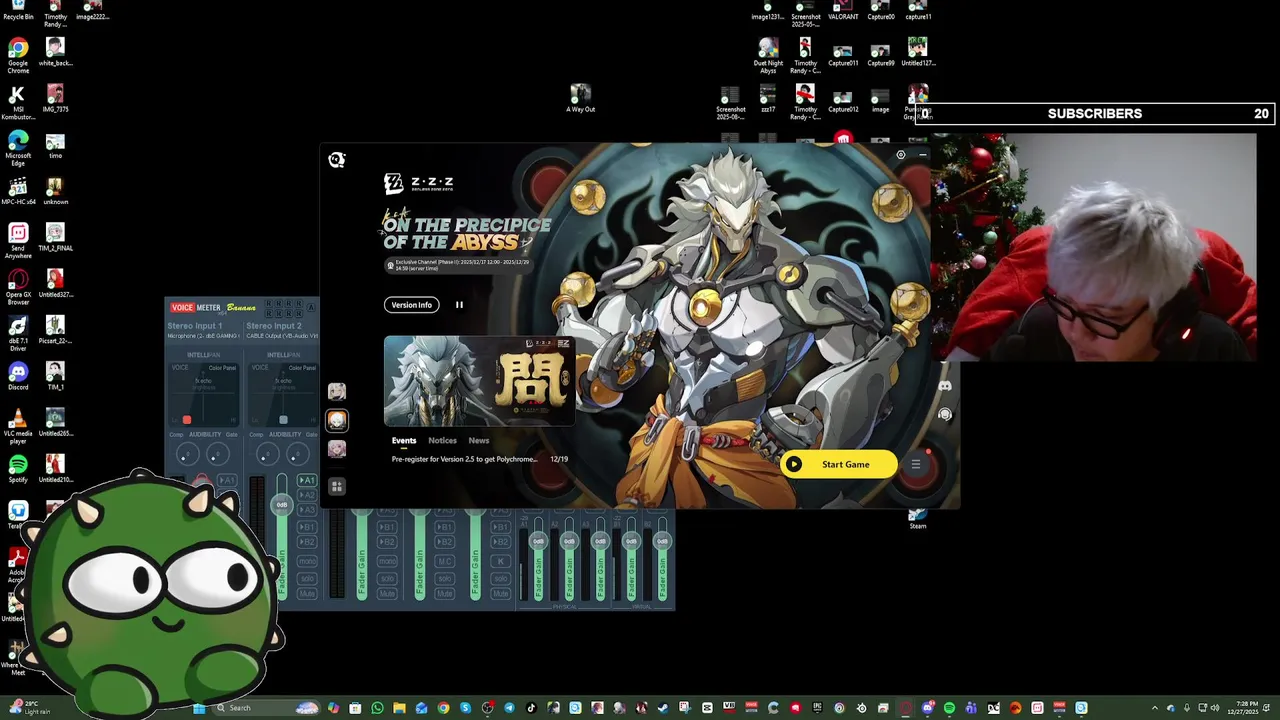Select VALORANT desktop shortcut
Image resolution: width=1280 pixels, height=720 pixels.
click(x=843, y=10)
